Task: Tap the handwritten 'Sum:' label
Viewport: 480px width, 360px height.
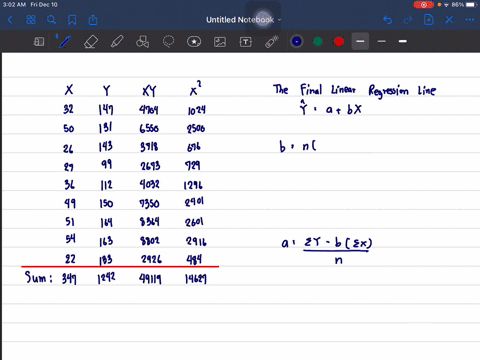Action: tap(38, 277)
